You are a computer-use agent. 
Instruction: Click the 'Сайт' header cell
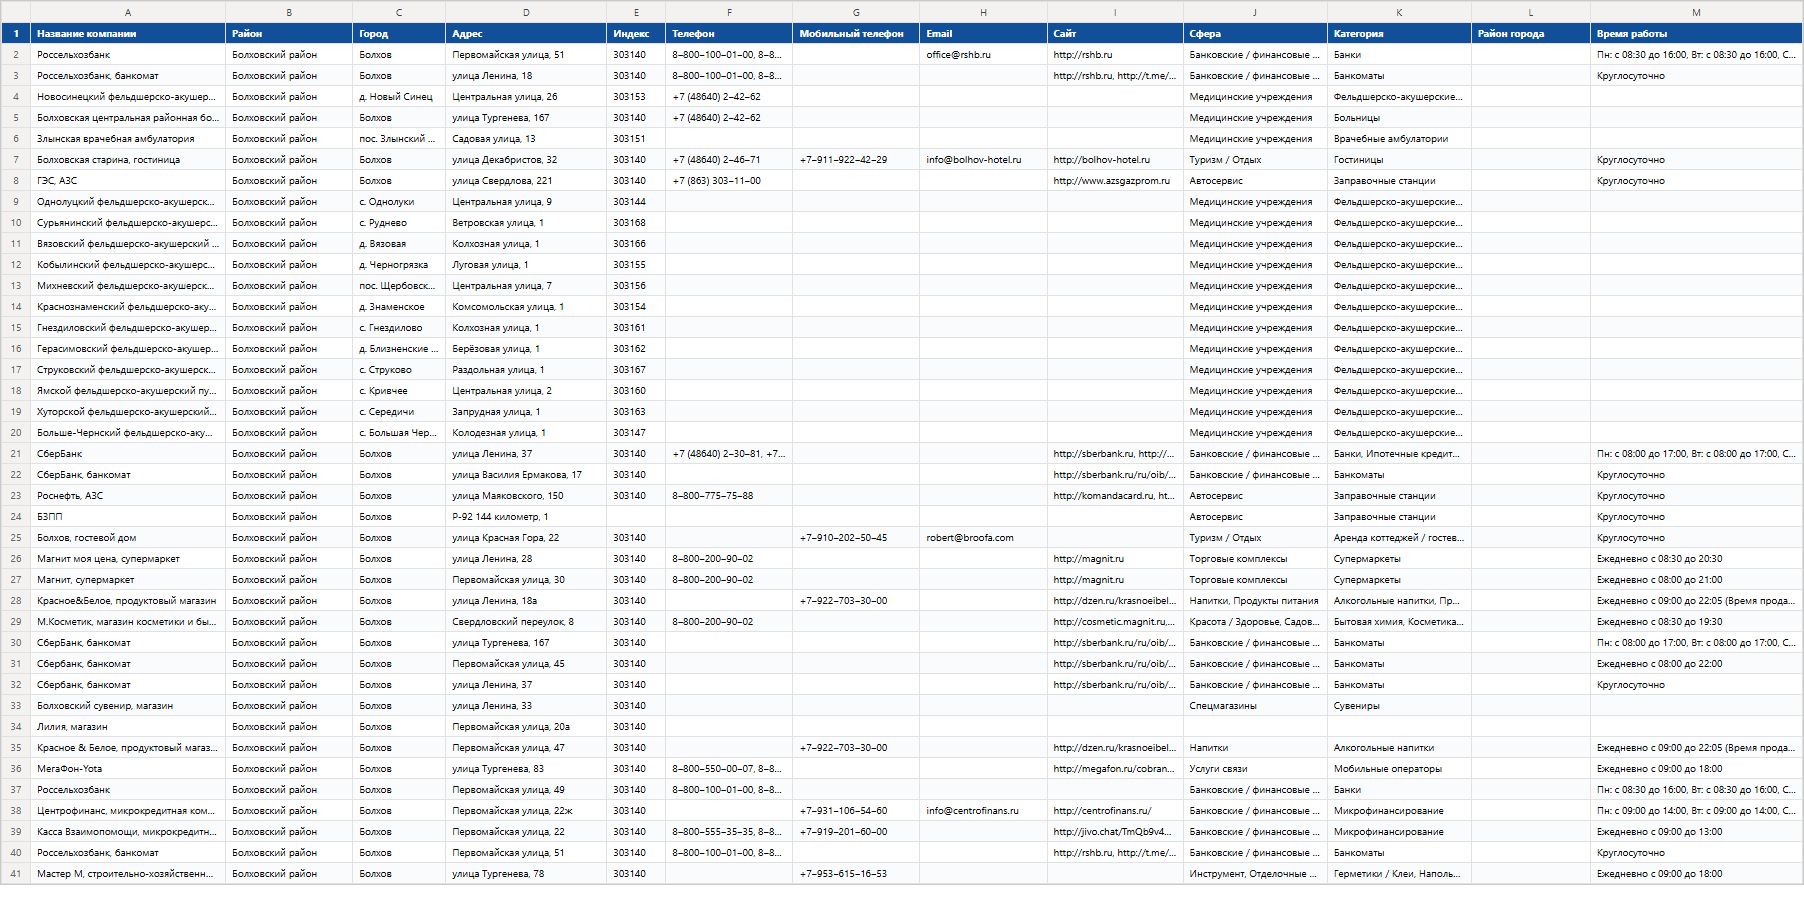click(1115, 34)
